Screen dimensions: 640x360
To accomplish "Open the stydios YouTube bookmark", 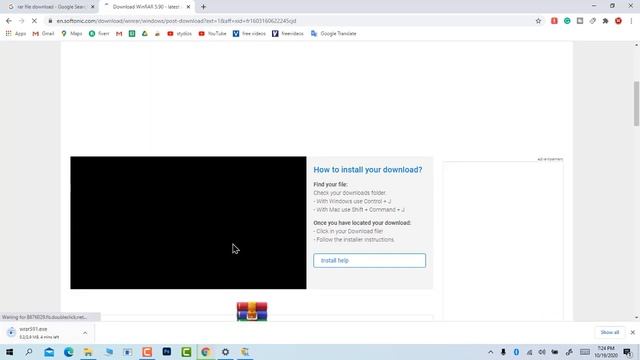I will pos(180,33).
